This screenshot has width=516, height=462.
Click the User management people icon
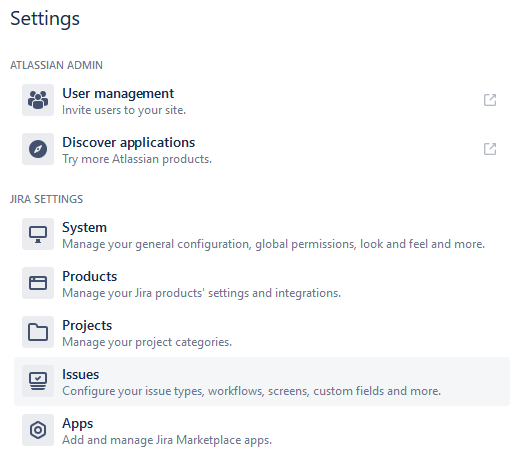pos(38,100)
